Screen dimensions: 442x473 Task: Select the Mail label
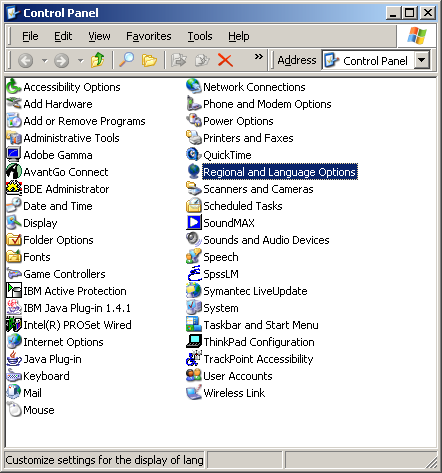pos(32,393)
